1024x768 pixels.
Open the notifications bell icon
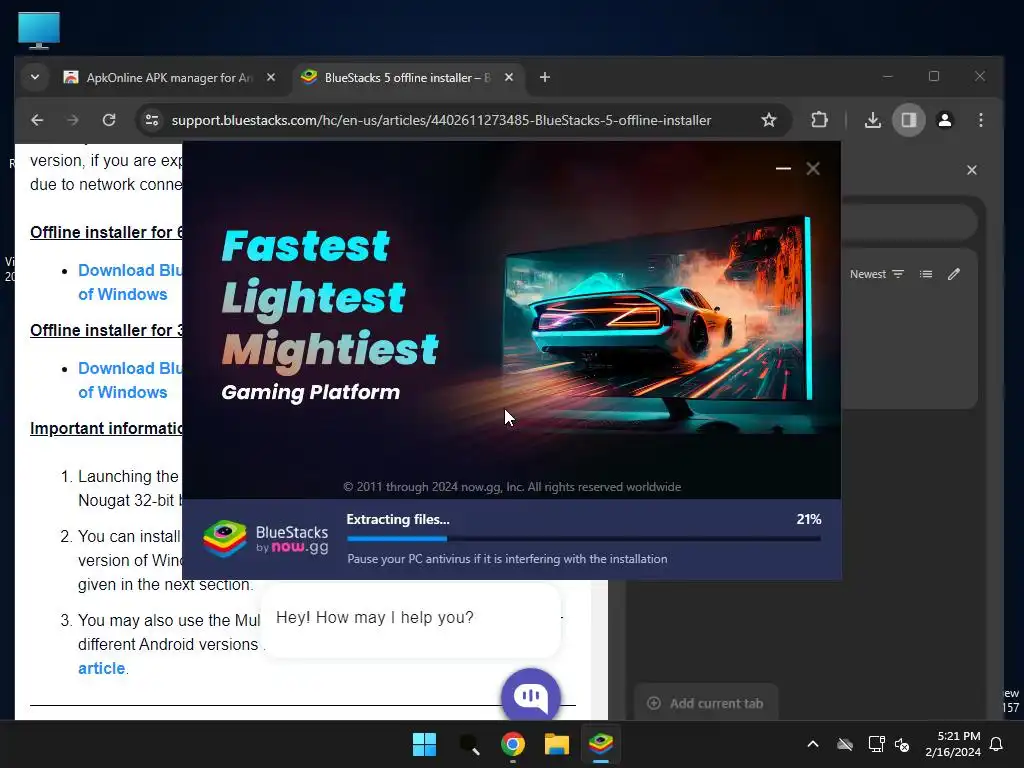click(x=997, y=744)
